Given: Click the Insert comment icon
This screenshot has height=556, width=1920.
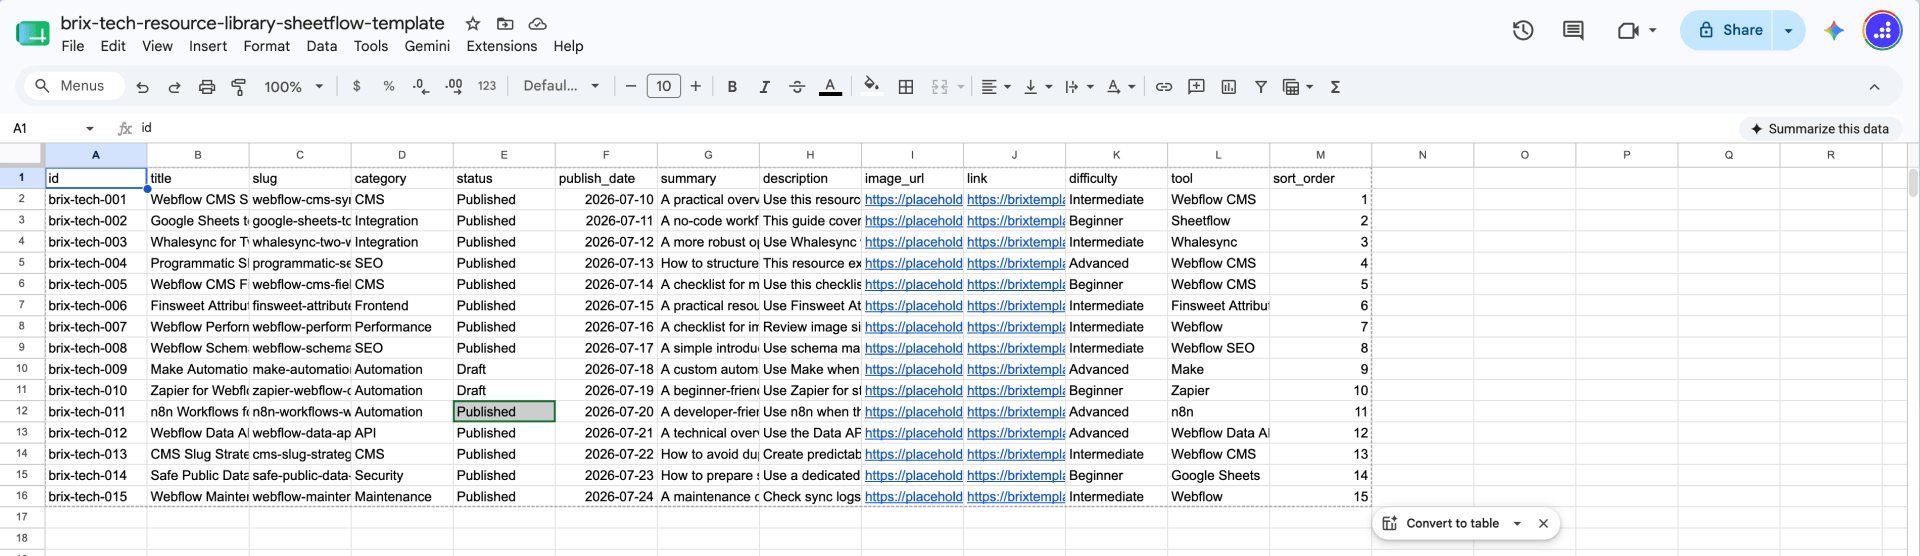Looking at the screenshot, I should pos(1196,87).
